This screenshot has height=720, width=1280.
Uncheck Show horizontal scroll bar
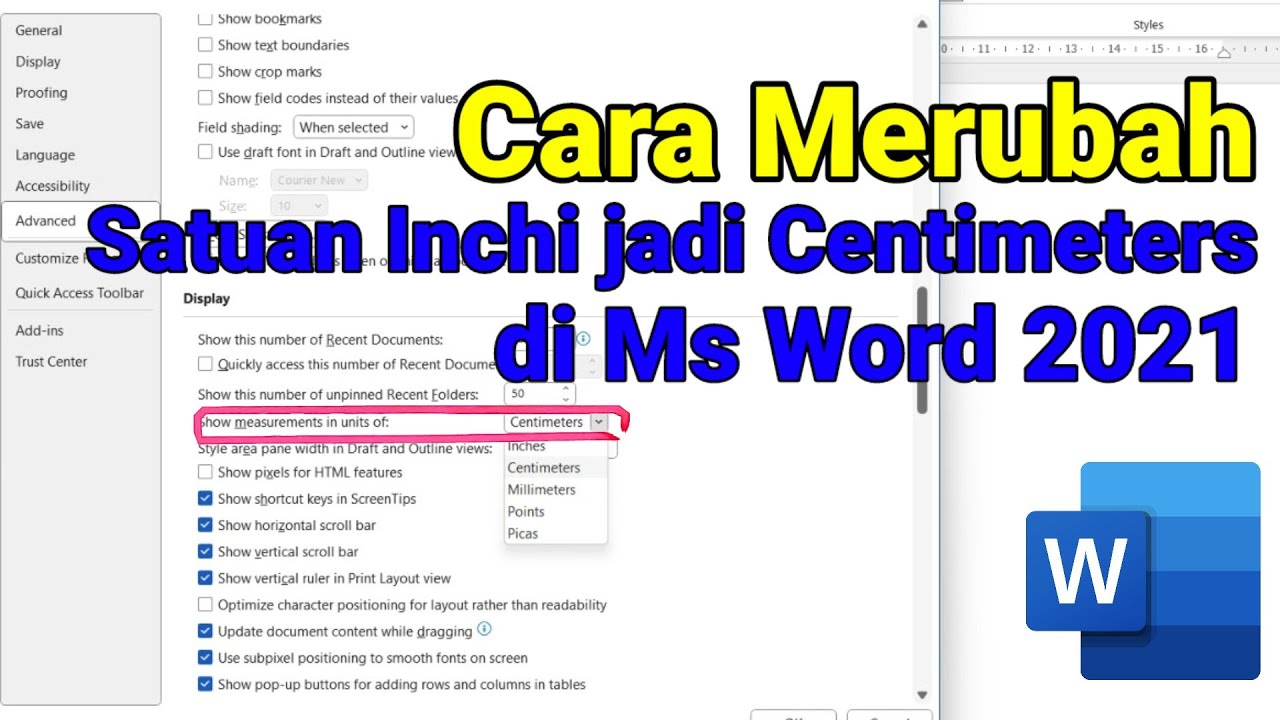tap(205, 525)
